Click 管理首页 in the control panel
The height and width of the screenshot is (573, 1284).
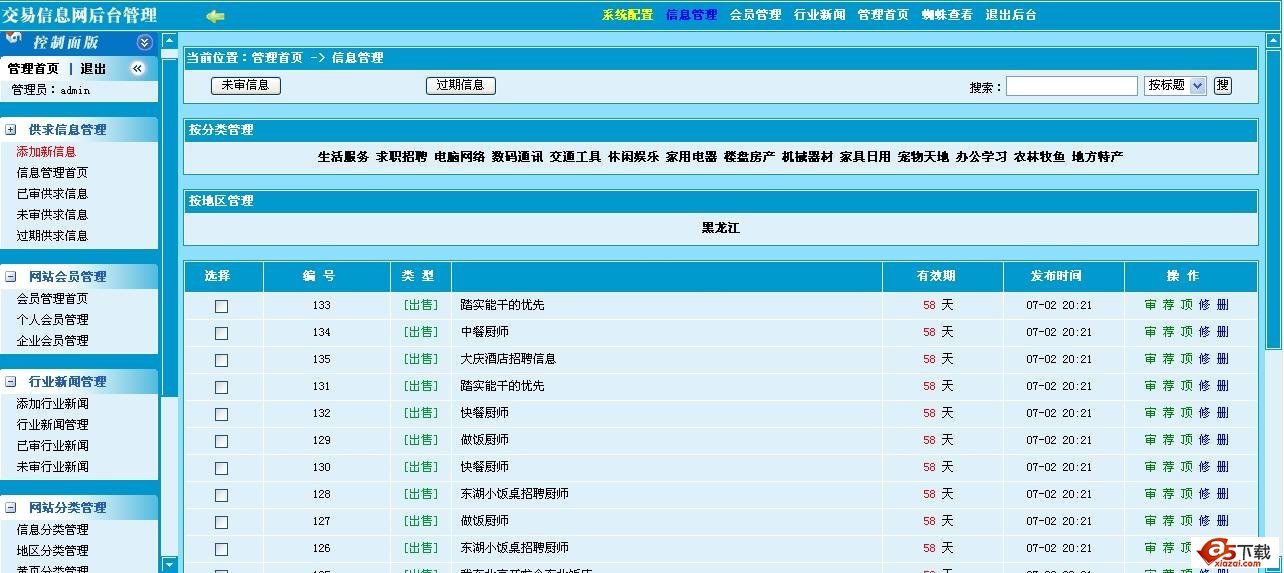click(x=33, y=69)
